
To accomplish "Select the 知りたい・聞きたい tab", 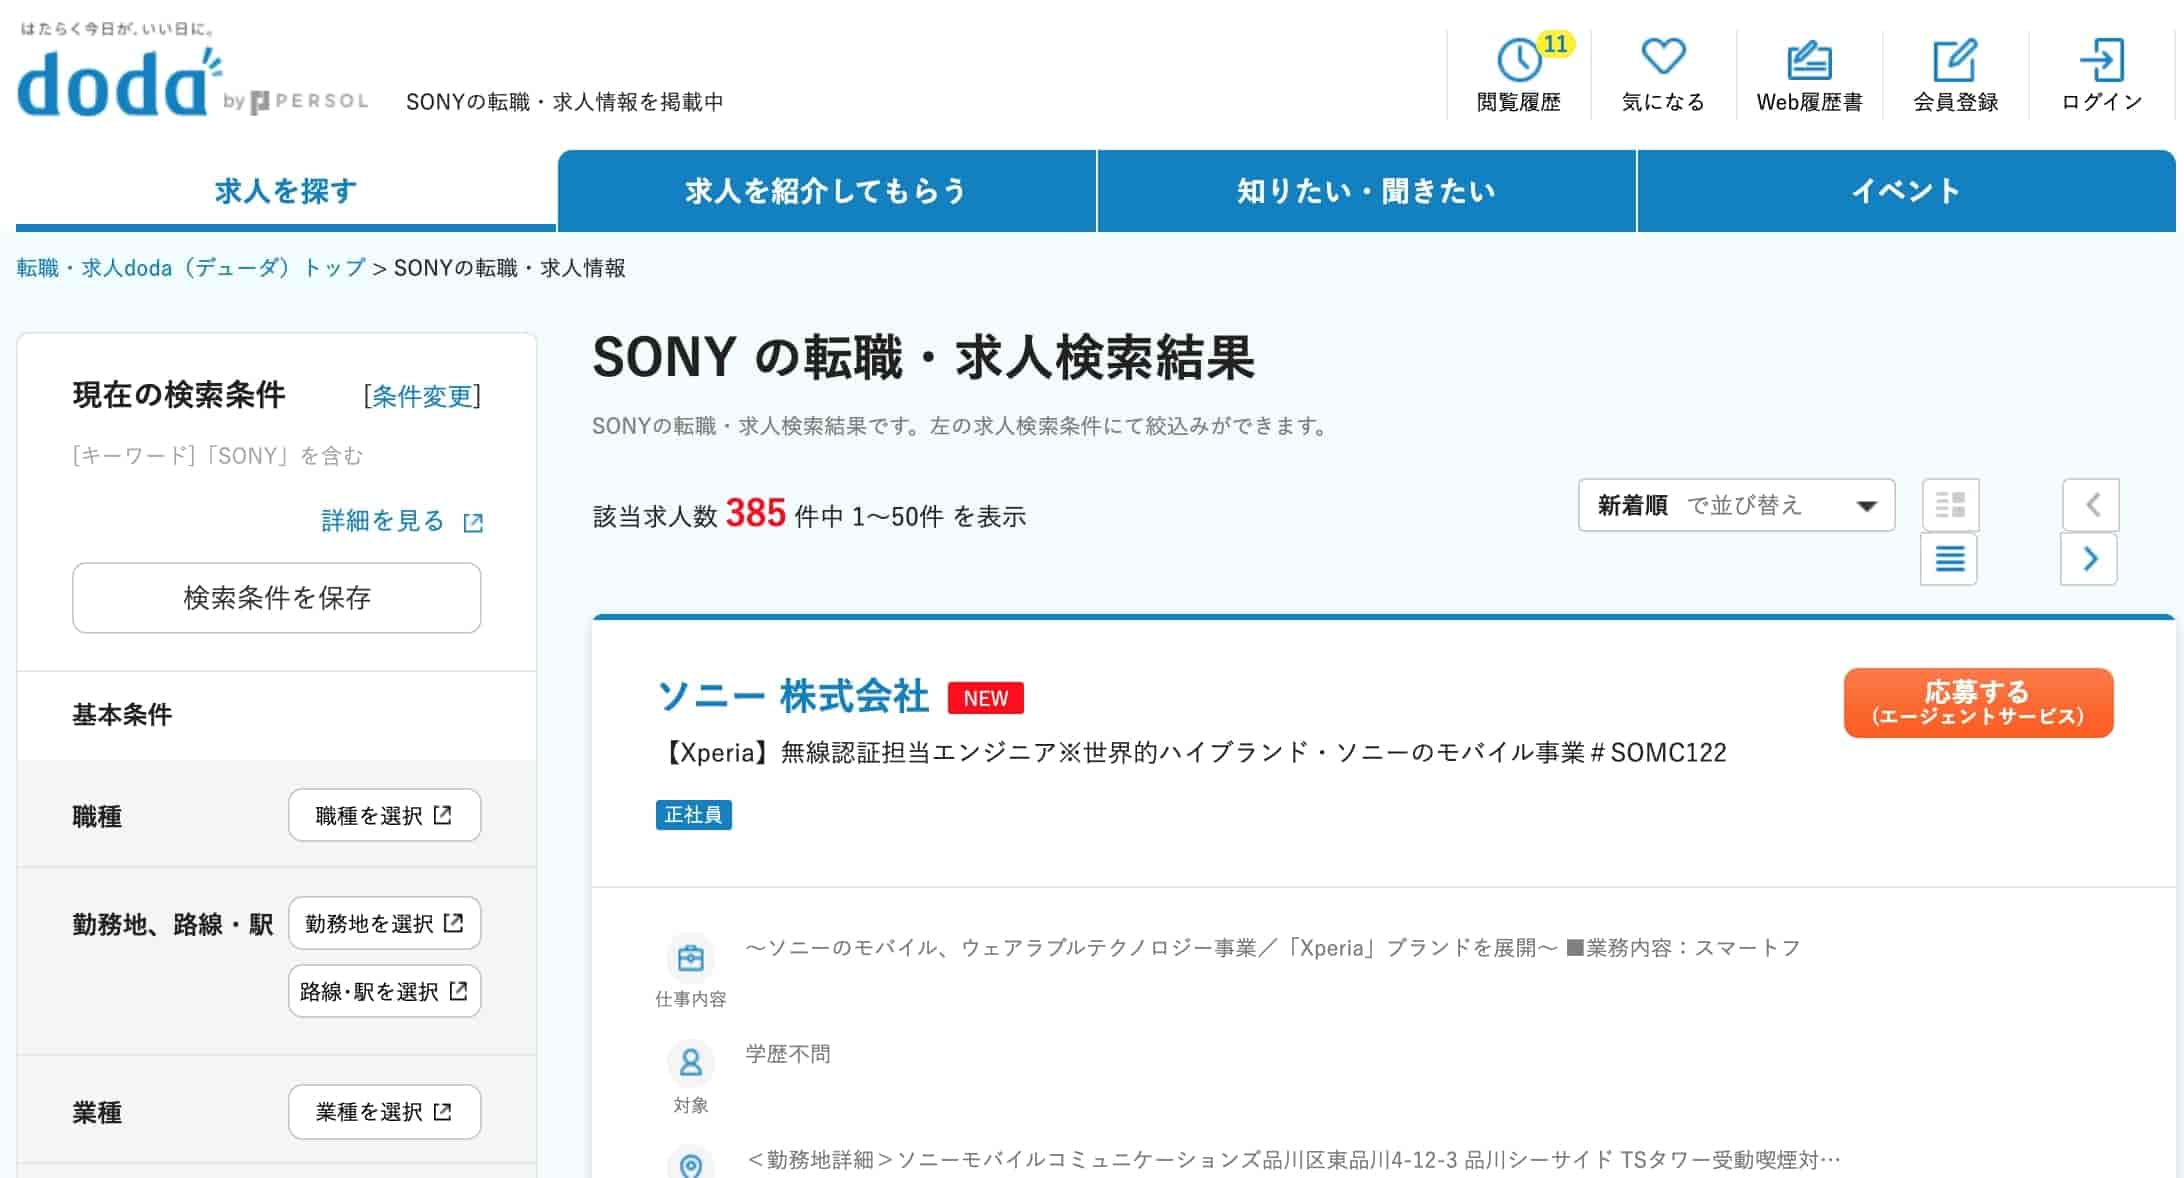I will coord(1367,190).
